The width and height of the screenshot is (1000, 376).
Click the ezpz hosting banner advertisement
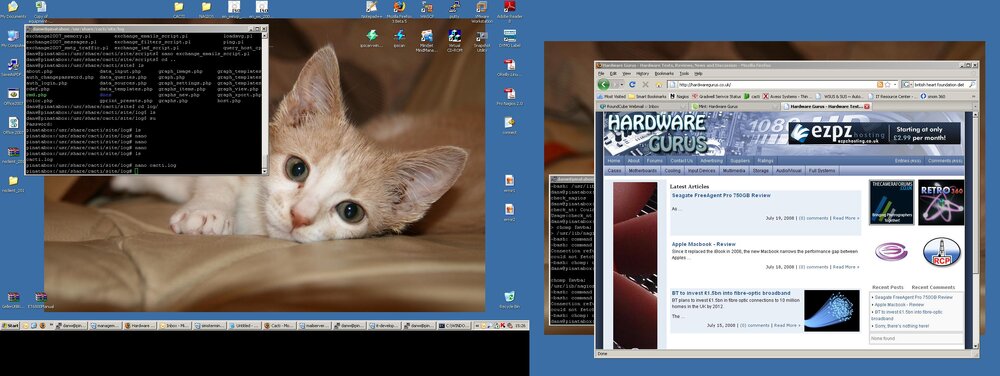tap(874, 133)
